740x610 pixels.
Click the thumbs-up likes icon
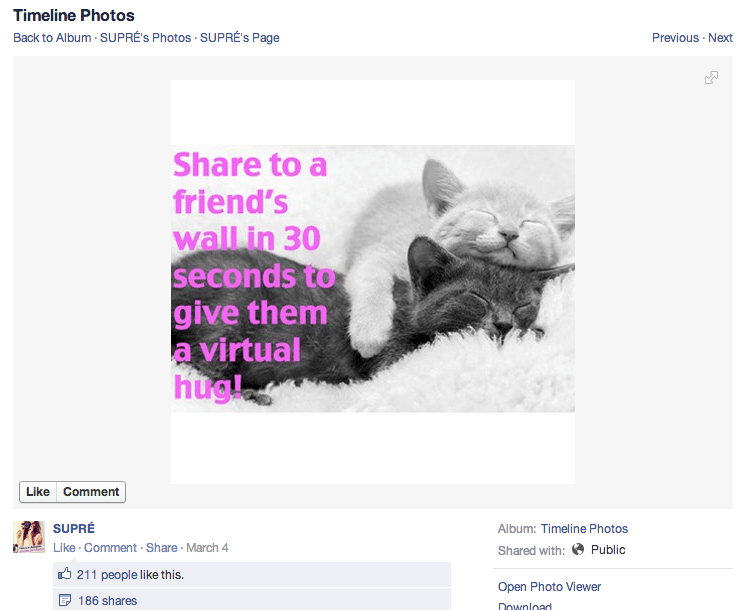64,574
